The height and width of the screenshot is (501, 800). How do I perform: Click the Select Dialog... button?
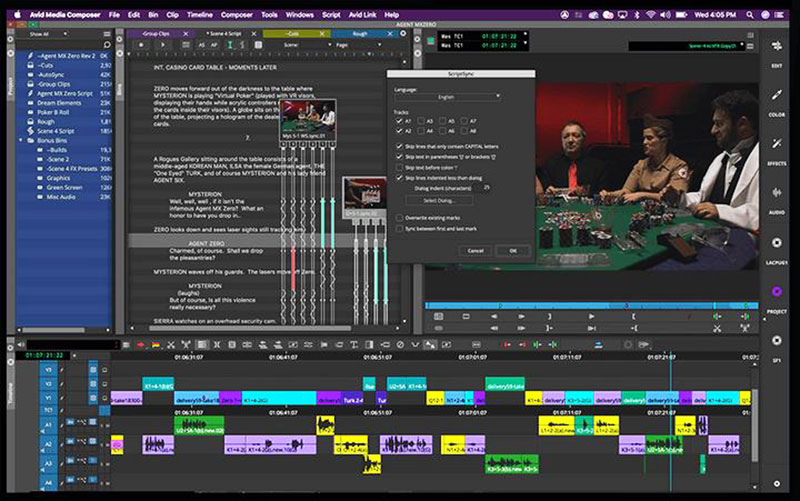pos(438,201)
